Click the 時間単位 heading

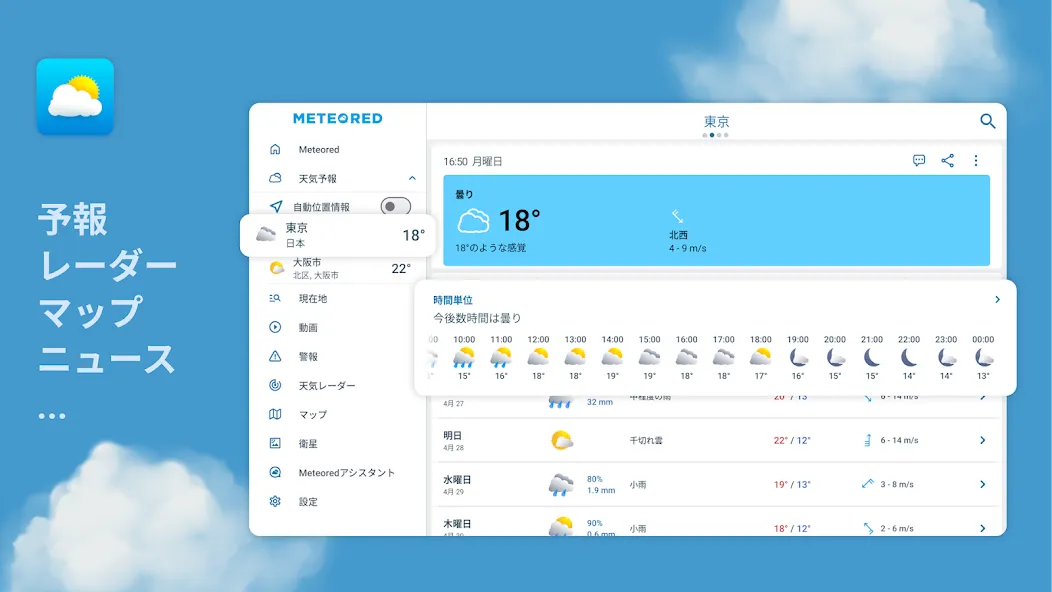pos(453,300)
